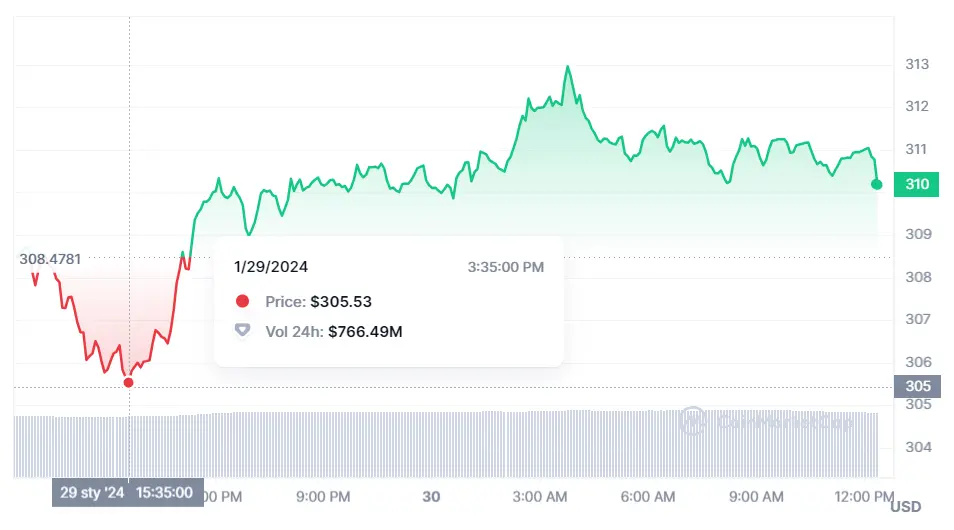Click the 6:00 AM time axis label

(648, 497)
